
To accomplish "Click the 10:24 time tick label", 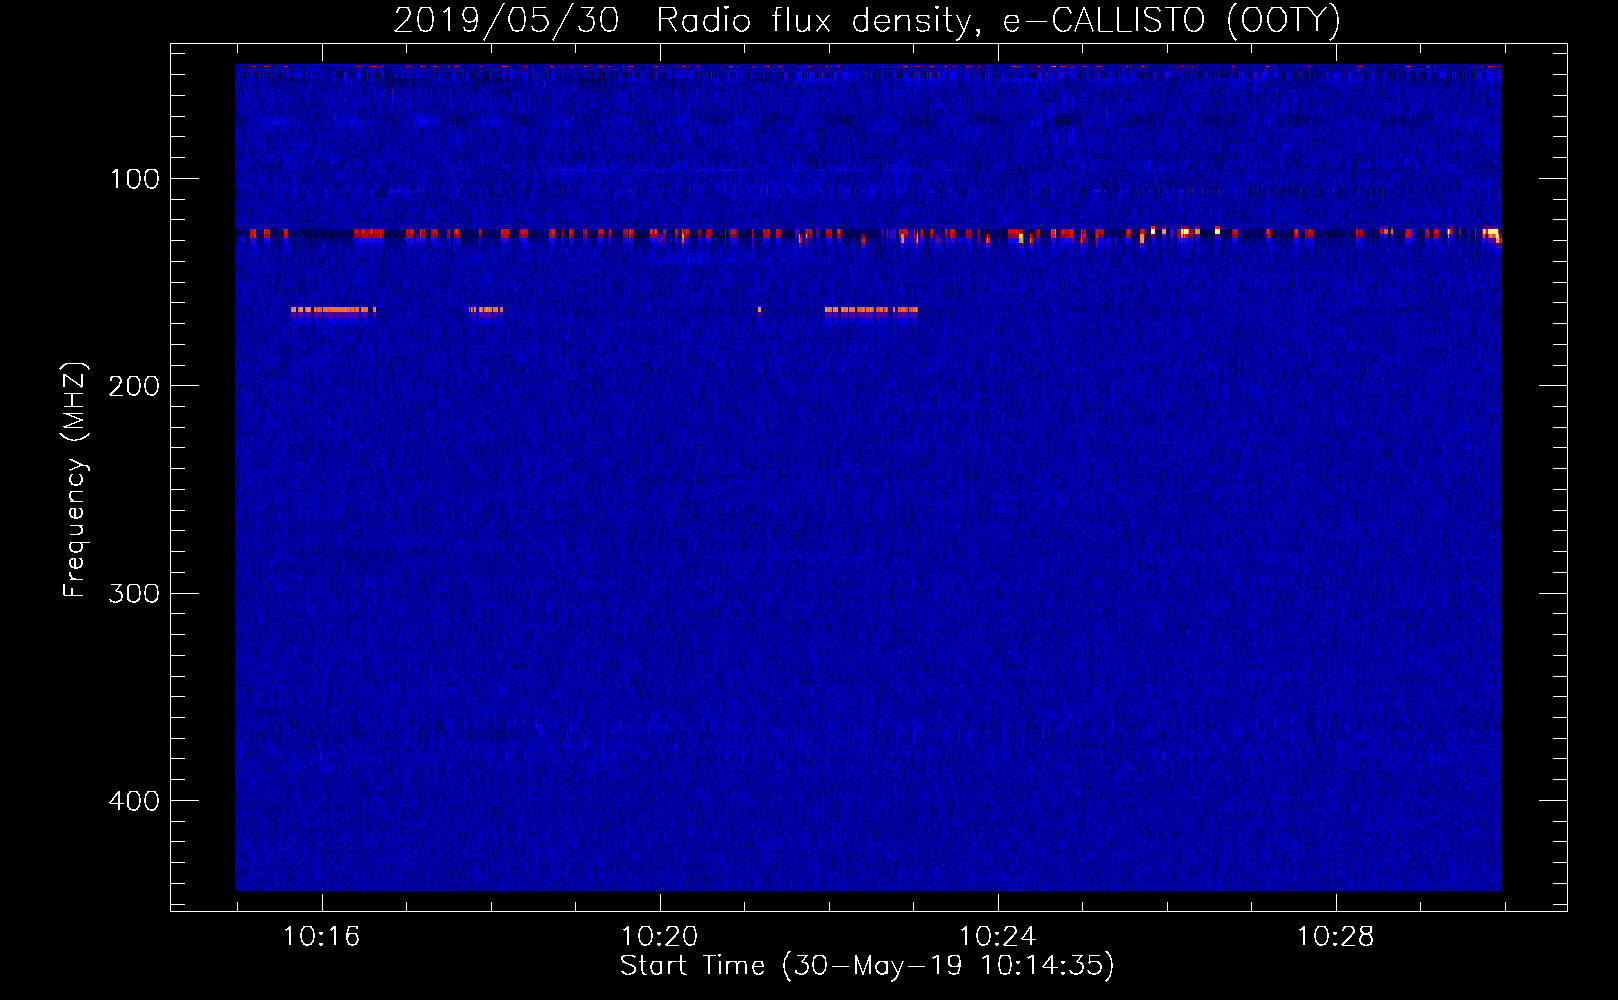I will point(998,937).
